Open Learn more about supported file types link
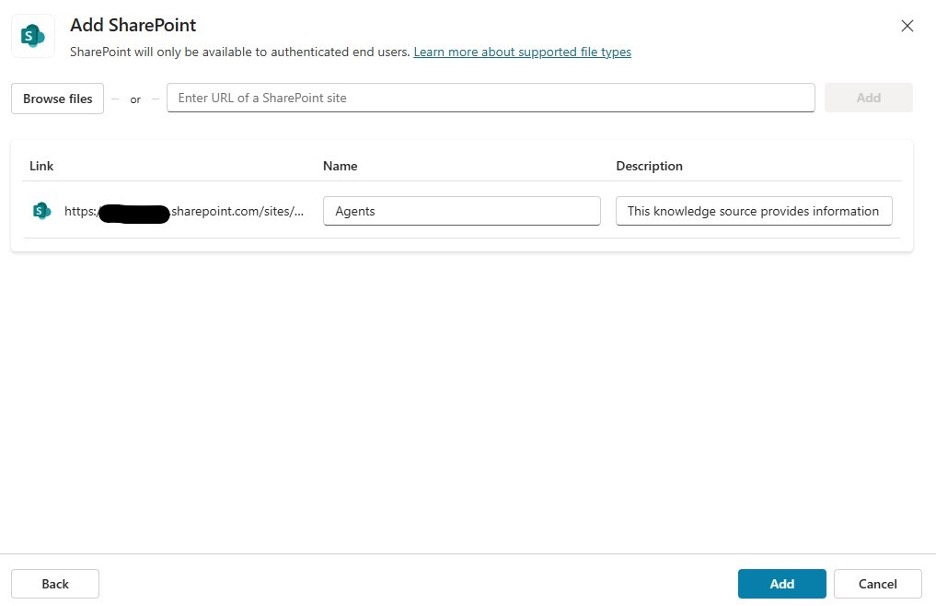 point(522,52)
